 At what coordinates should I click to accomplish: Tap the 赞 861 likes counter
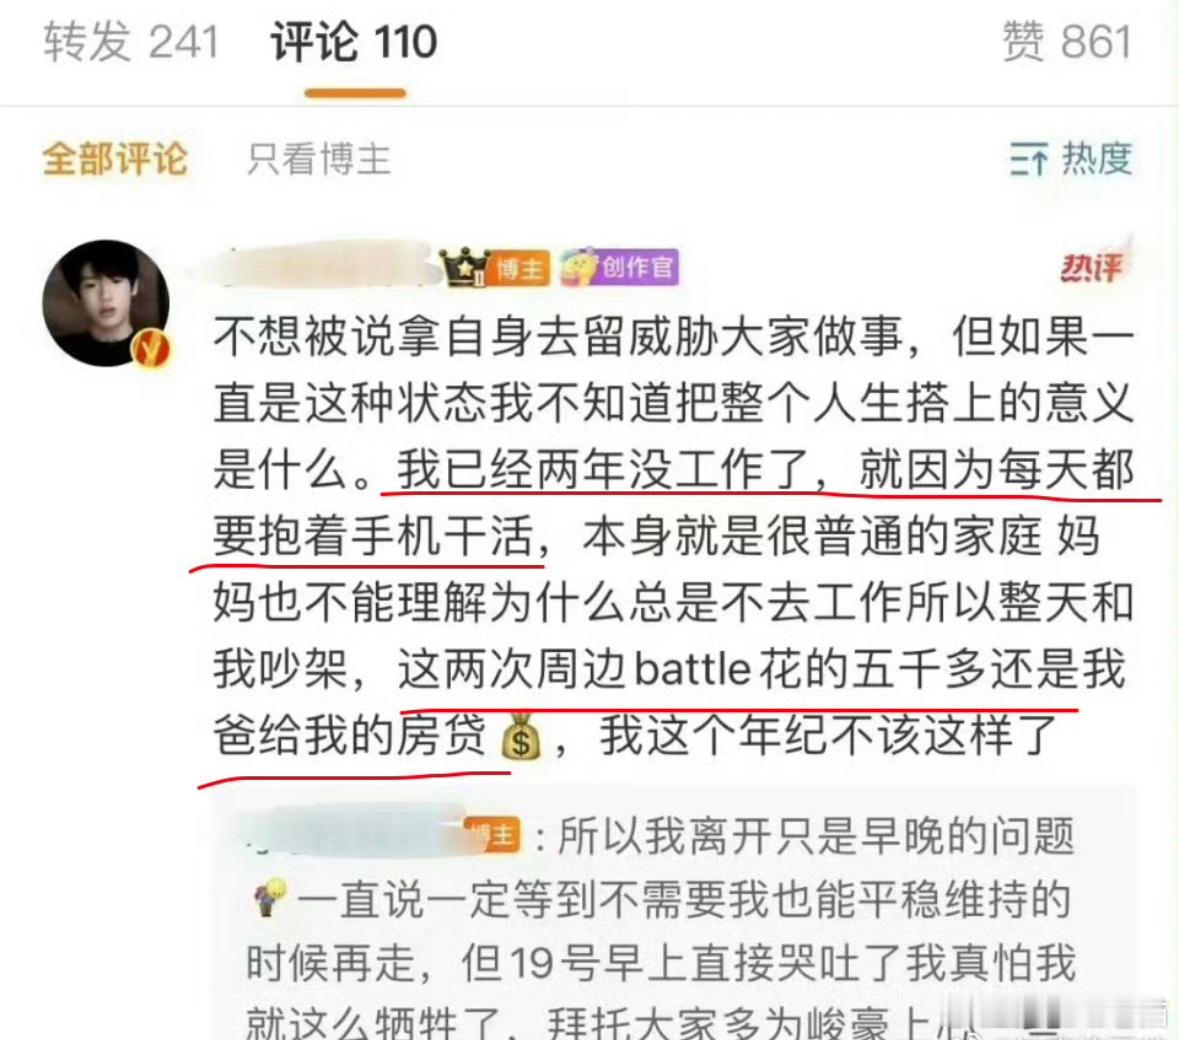point(1067,41)
